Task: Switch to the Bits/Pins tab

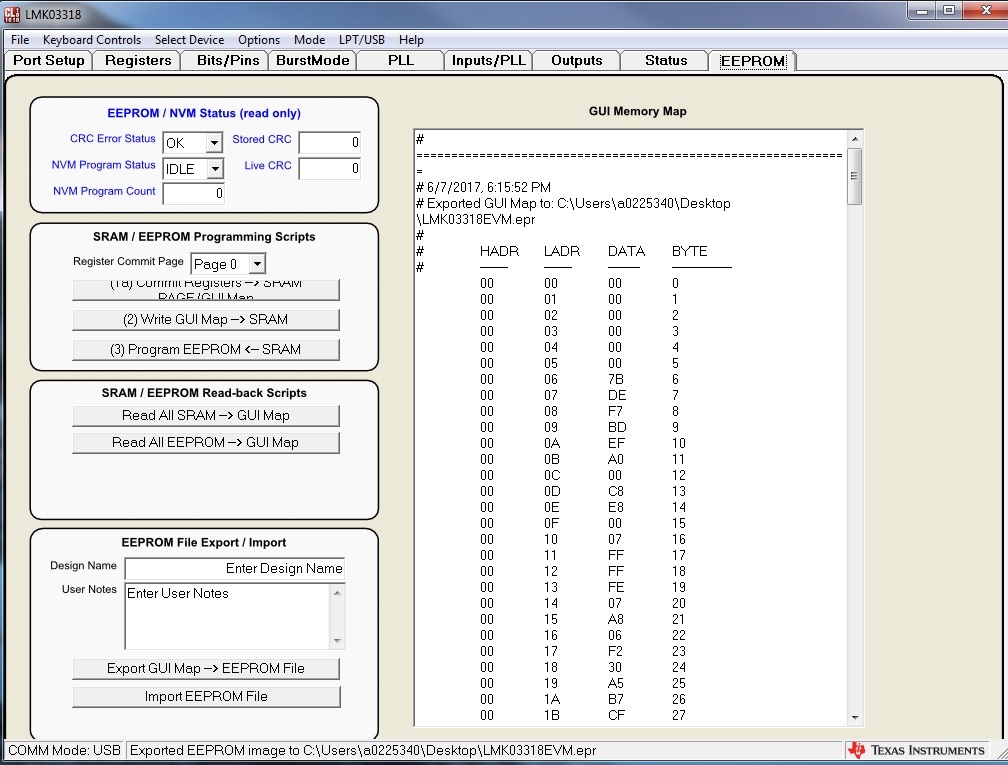Action: 228,60
